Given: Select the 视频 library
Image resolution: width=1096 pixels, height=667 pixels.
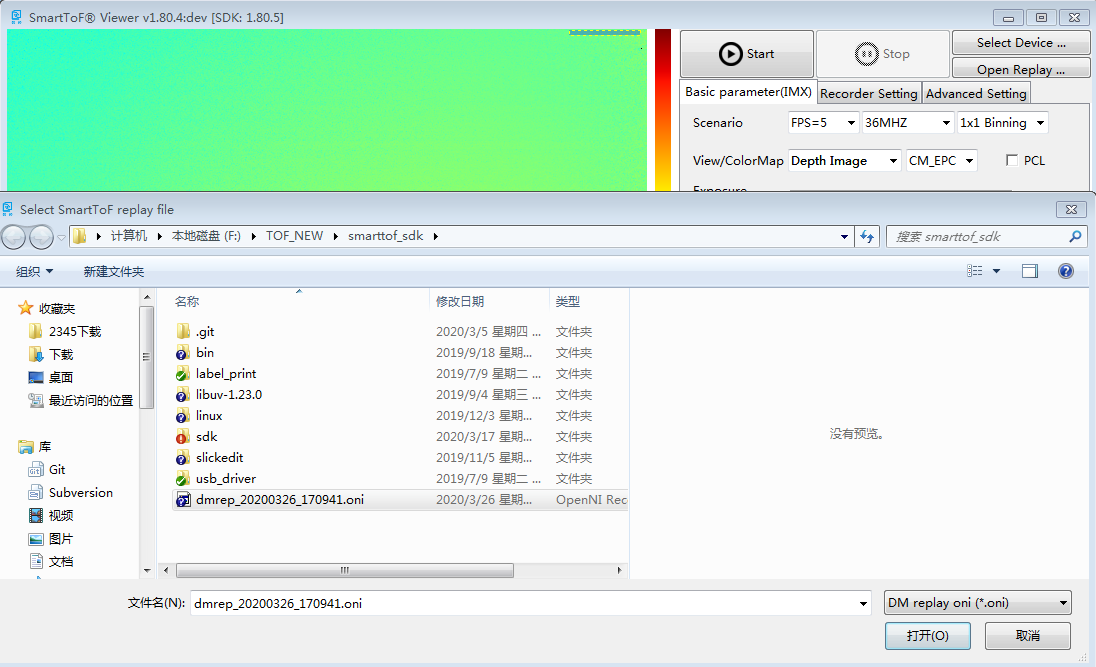Looking at the screenshot, I should point(61,516).
